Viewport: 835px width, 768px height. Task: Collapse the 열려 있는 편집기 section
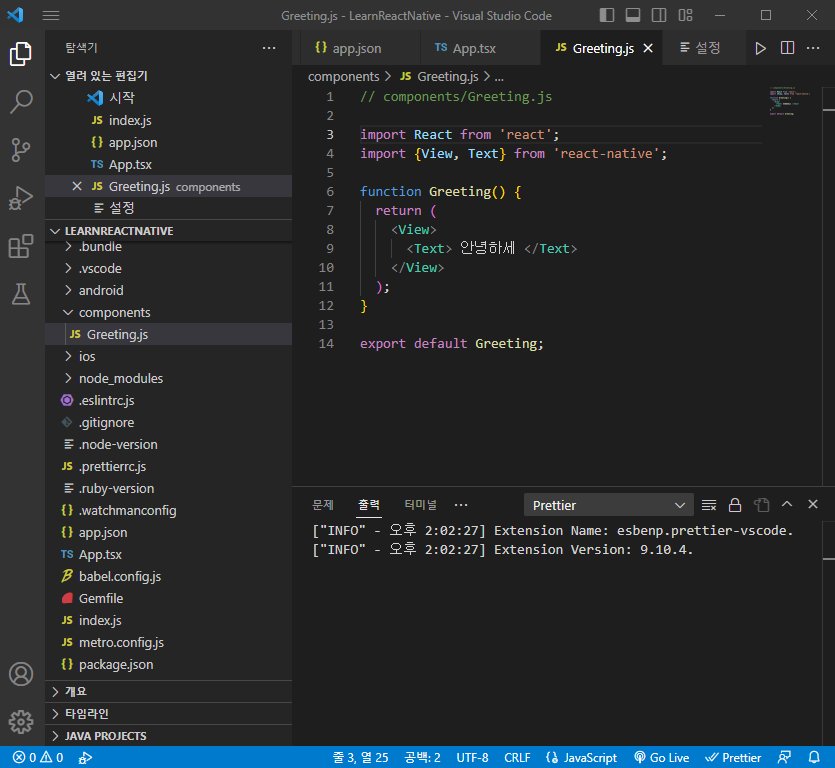168,76
